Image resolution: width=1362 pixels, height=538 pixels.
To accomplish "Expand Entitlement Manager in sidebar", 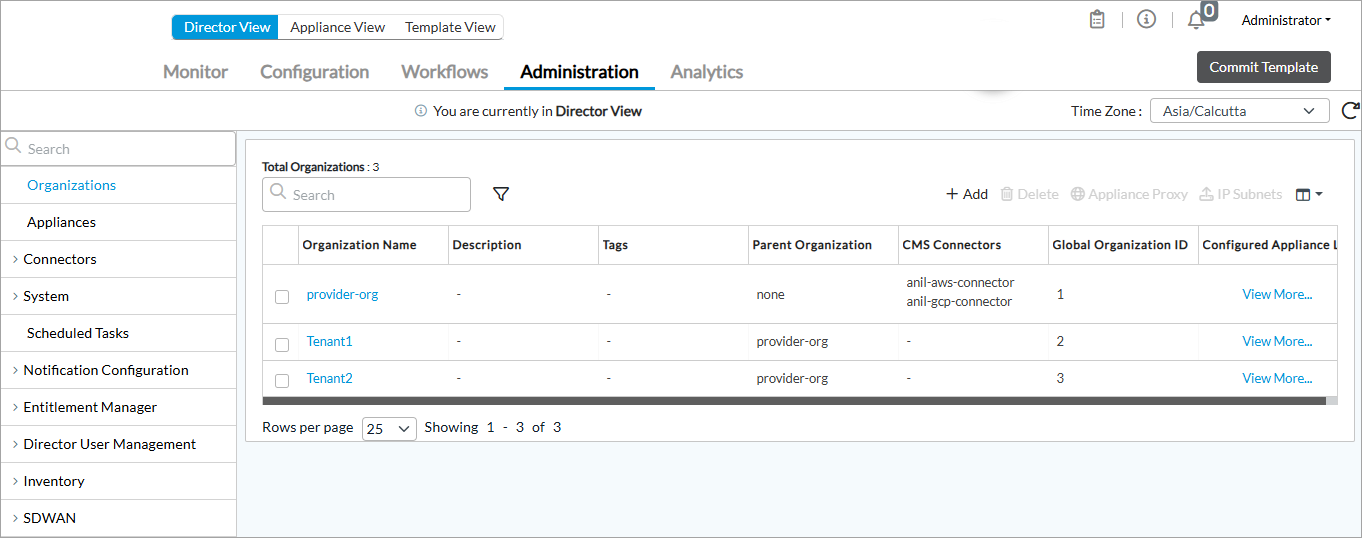I will (90, 407).
